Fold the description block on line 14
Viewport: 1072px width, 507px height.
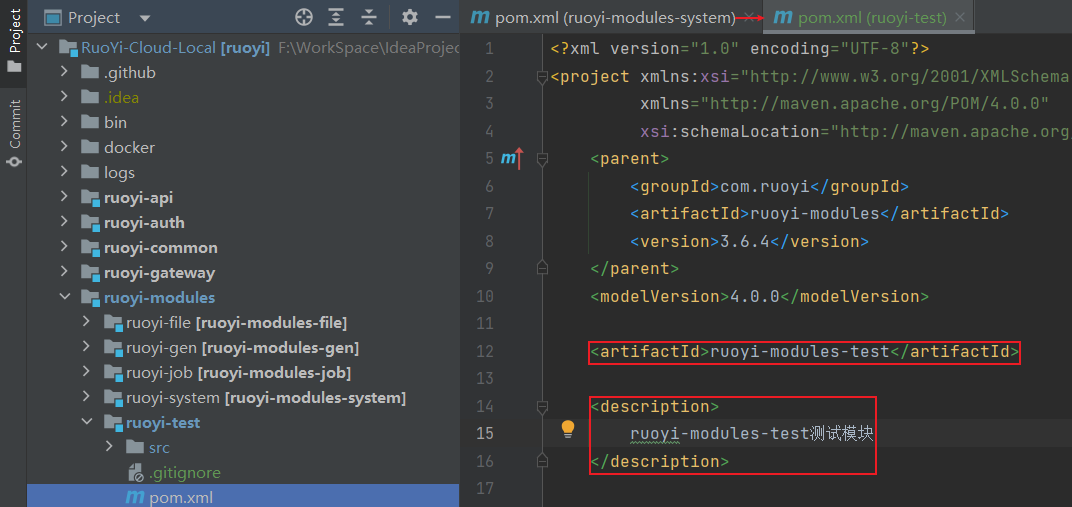coord(542,408)
